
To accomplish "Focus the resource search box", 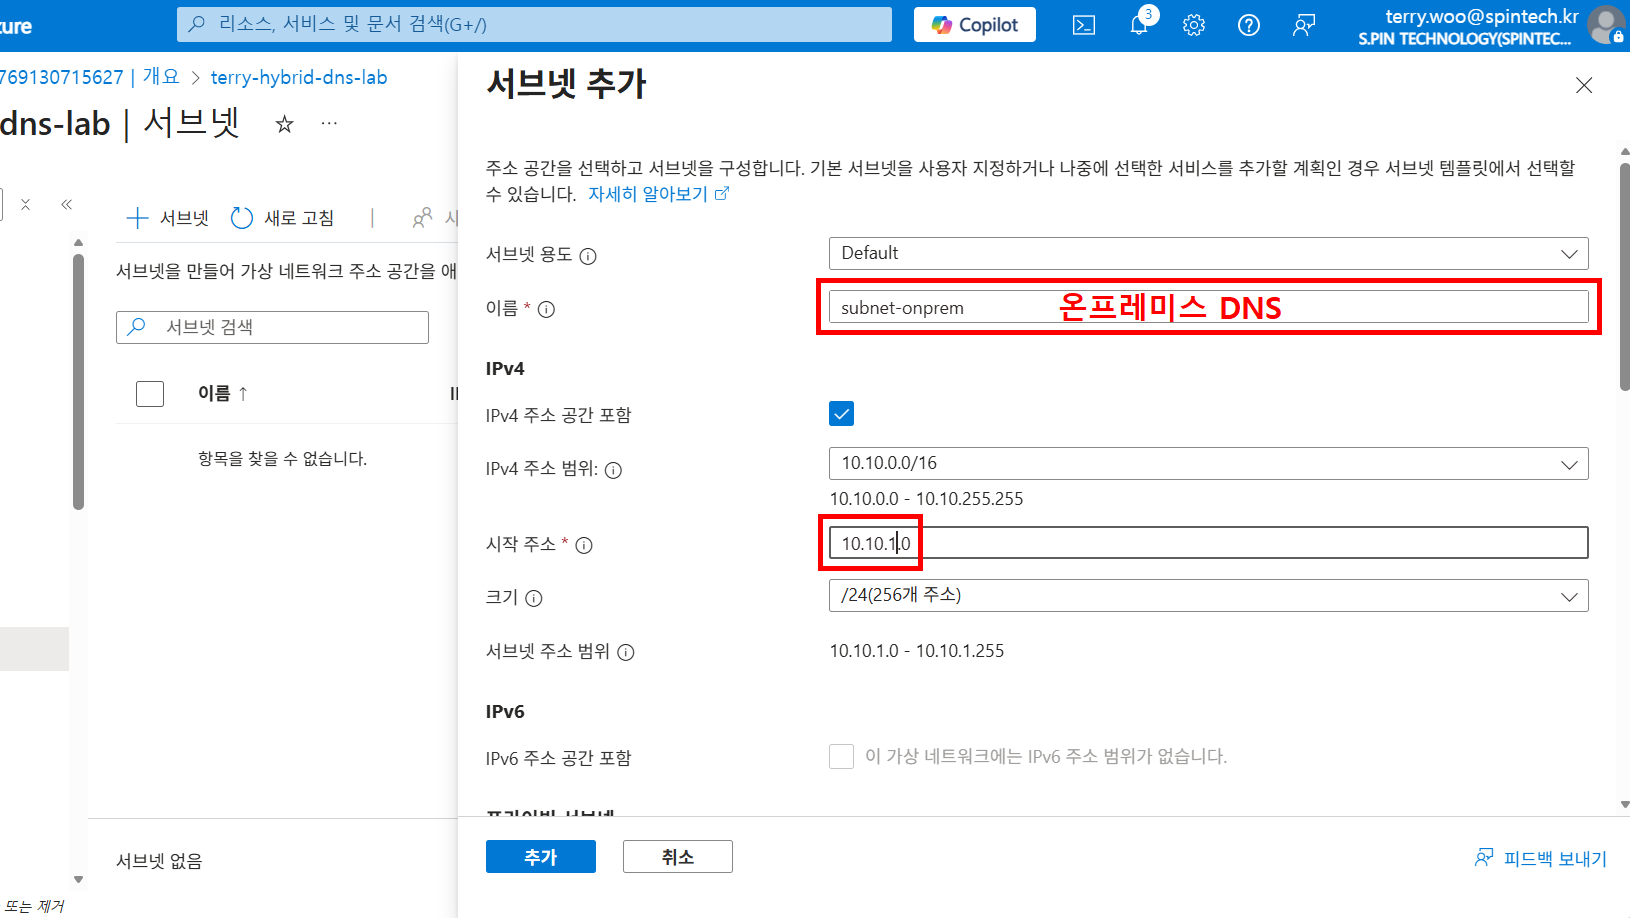I will (534, 25).
